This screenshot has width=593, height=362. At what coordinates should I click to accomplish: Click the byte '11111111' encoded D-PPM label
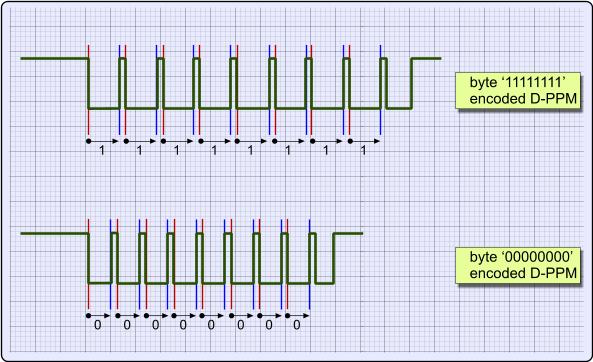(x=518, y=90)
